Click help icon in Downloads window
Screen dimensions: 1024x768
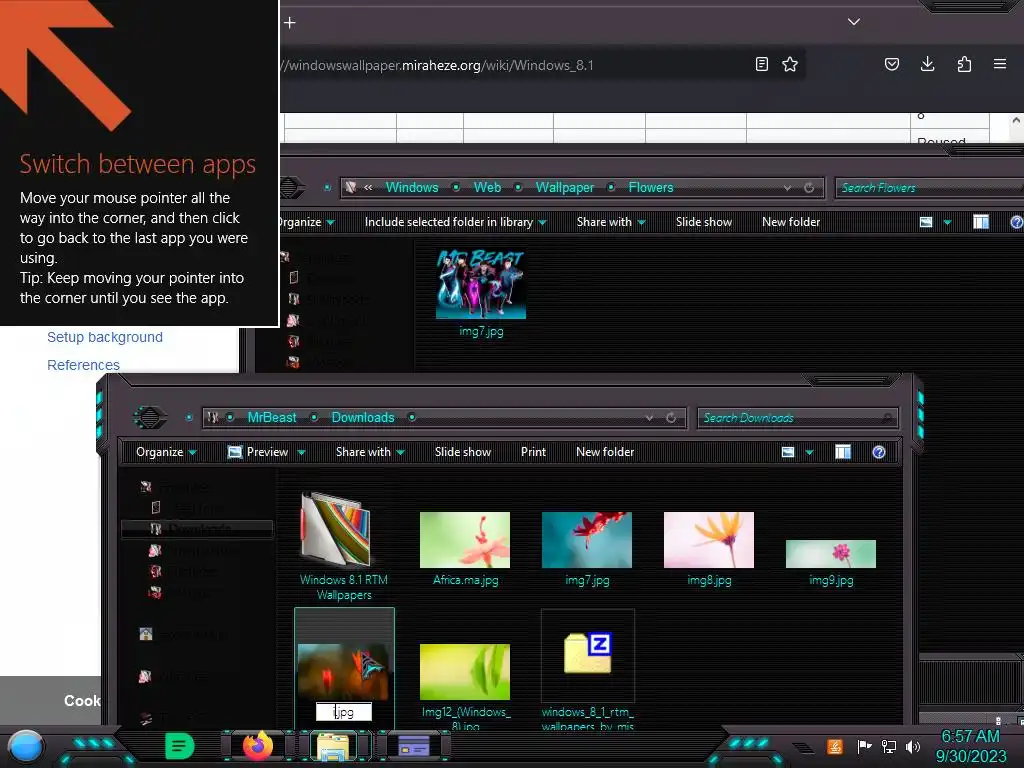[x=879, y=452]
